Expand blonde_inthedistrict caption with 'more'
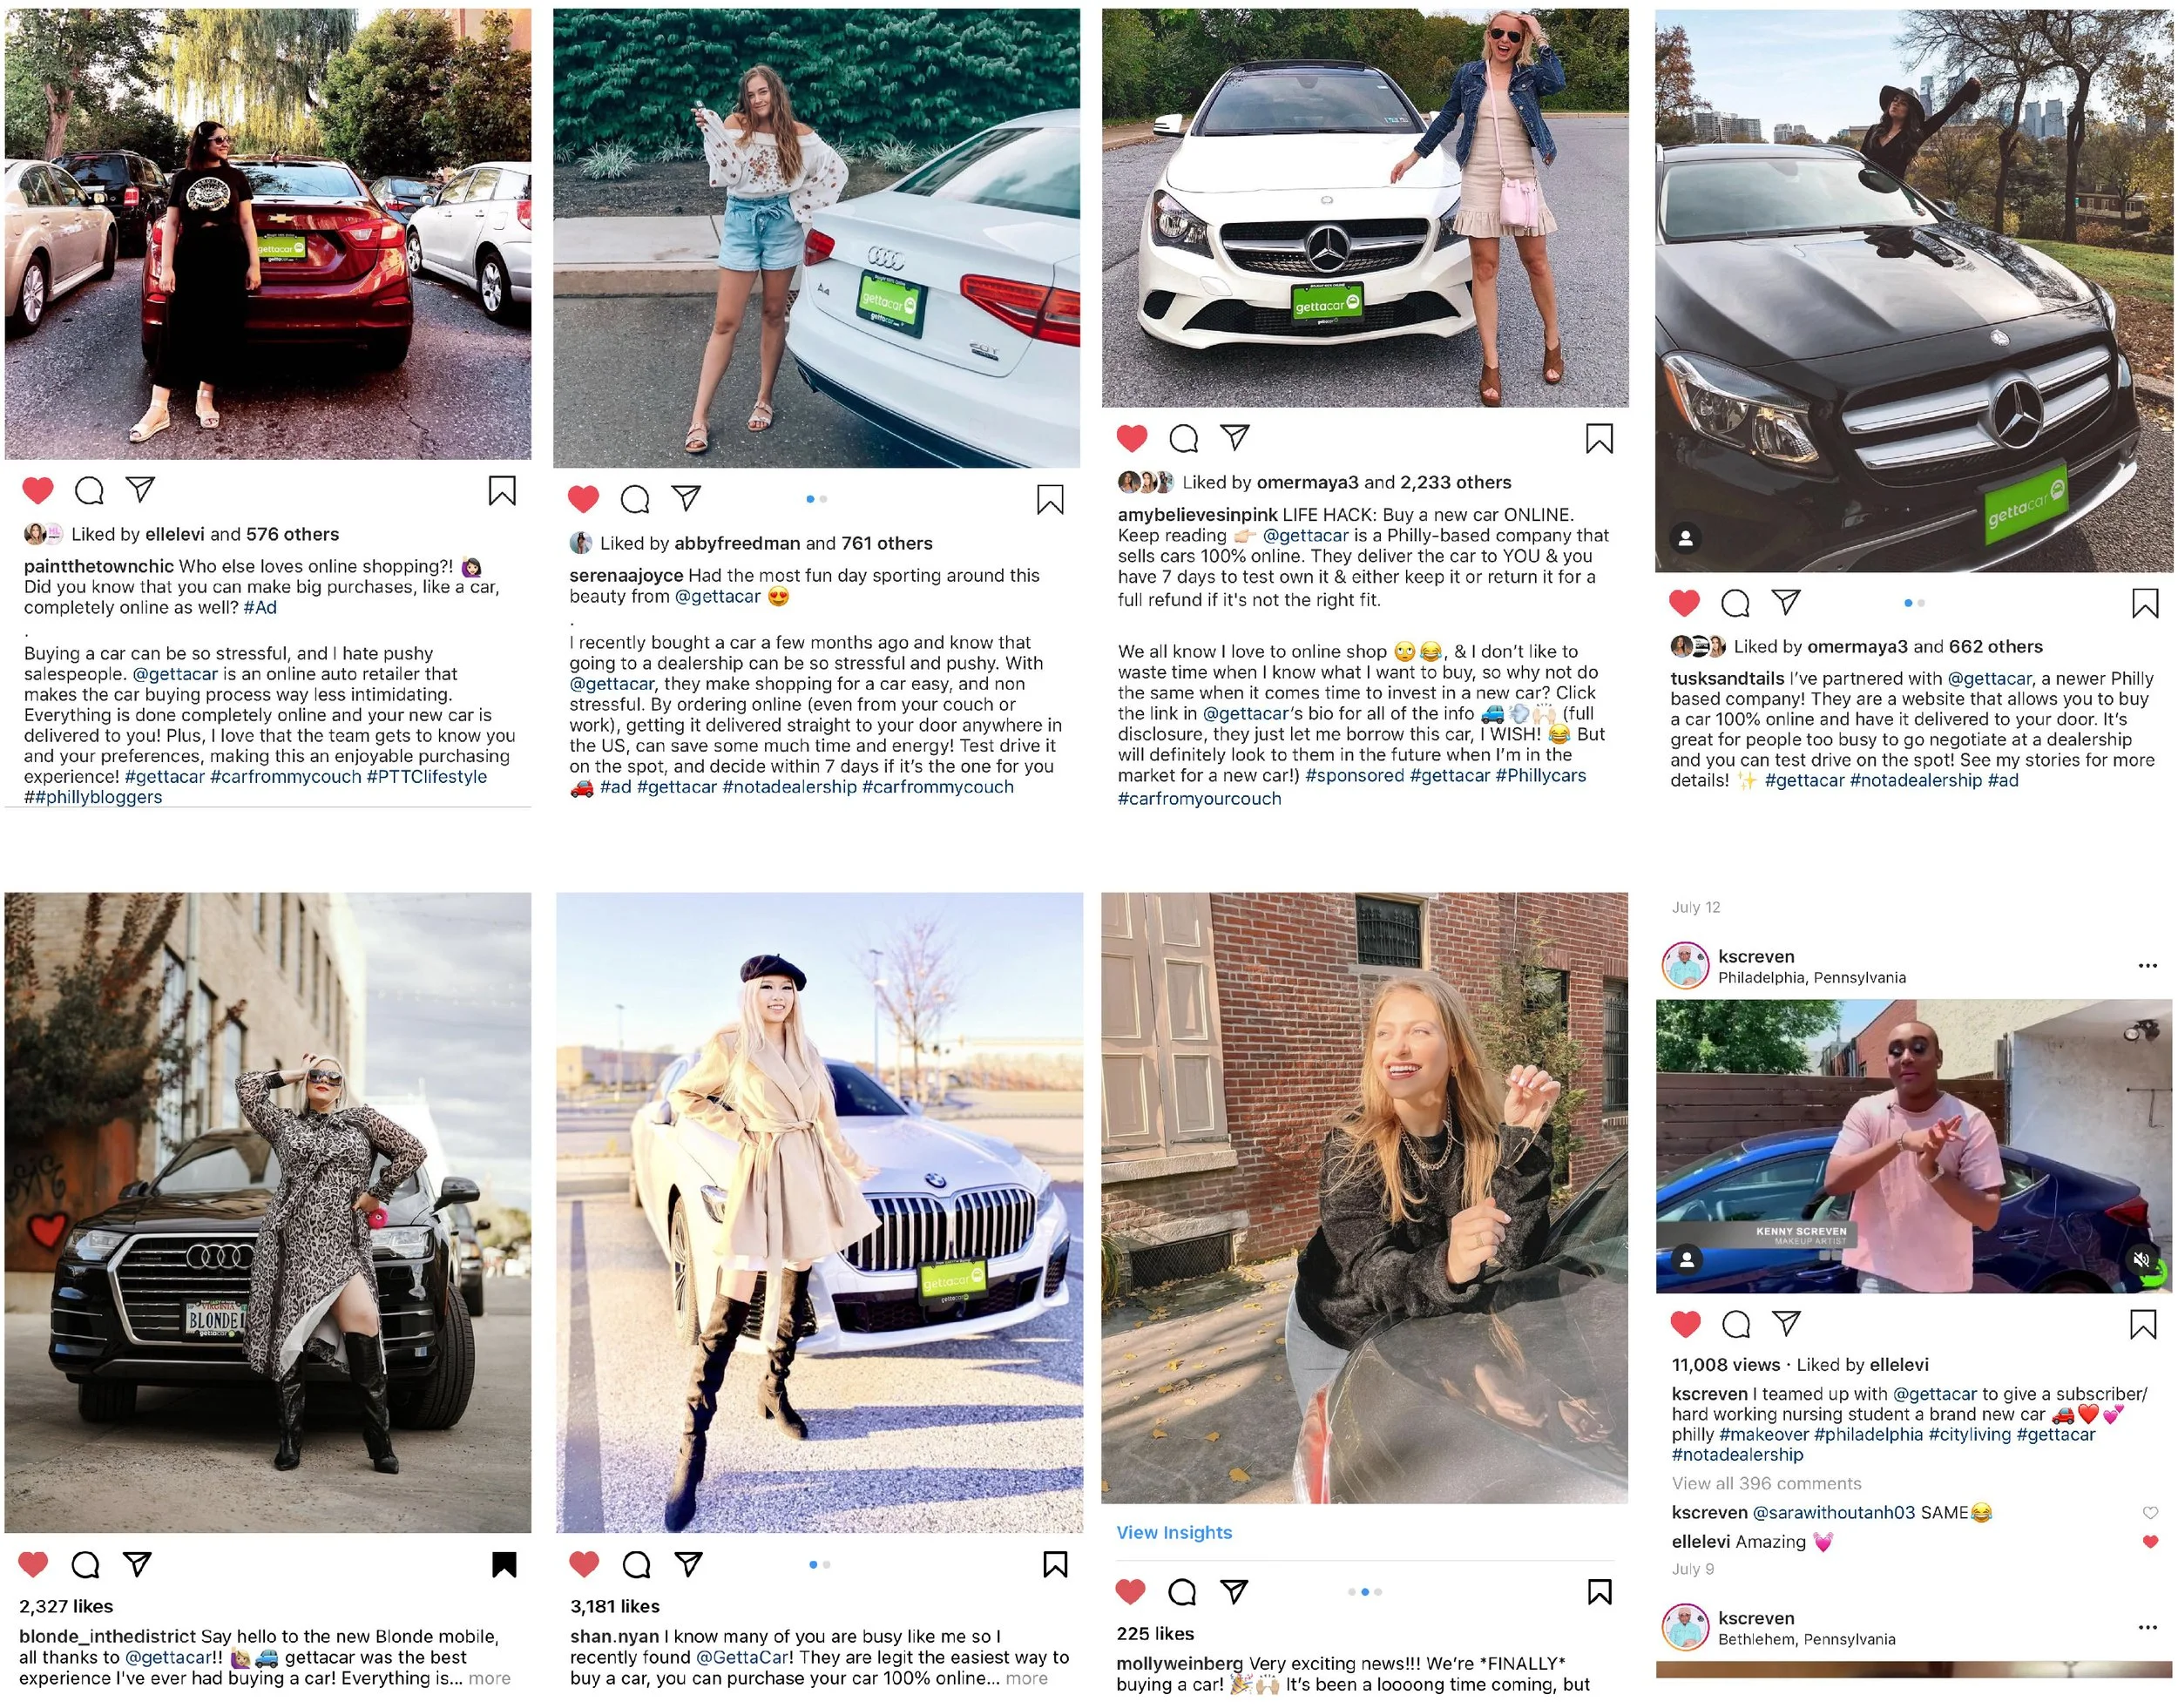Viewport: 2178px width, 1708px height. coord(489,1678)
